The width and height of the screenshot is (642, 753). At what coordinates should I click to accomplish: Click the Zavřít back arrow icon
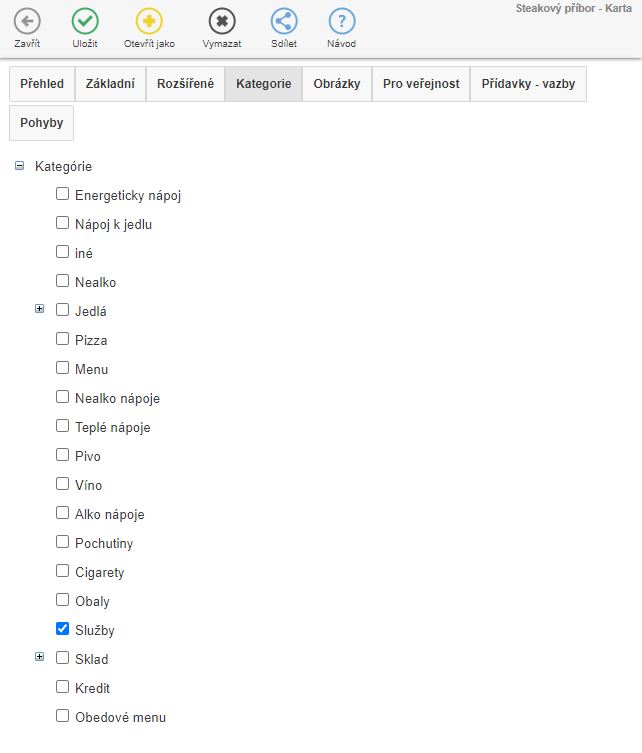[27, 21]
